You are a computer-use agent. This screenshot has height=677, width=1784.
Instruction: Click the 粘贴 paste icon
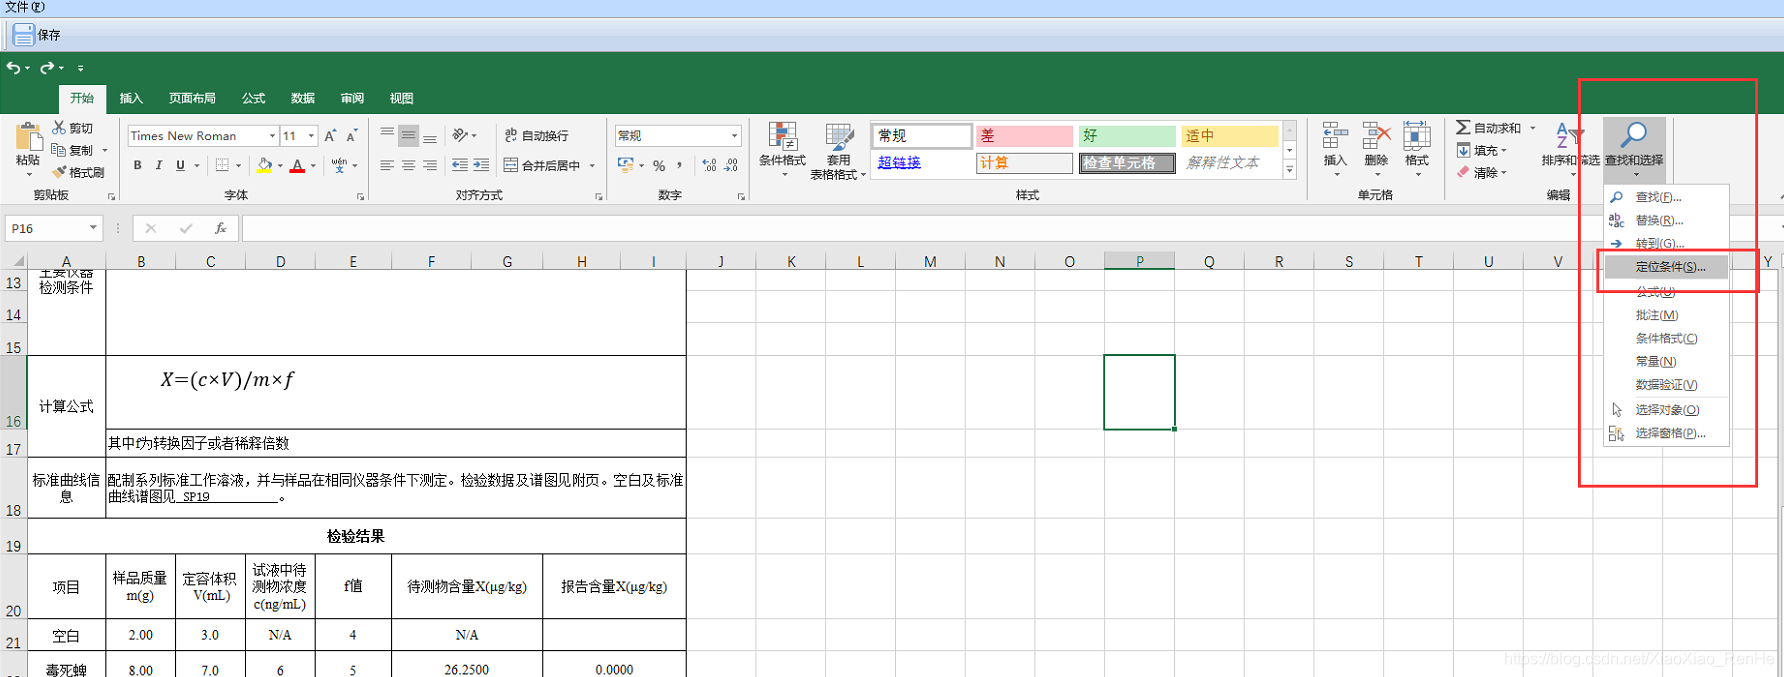point(28,137)
